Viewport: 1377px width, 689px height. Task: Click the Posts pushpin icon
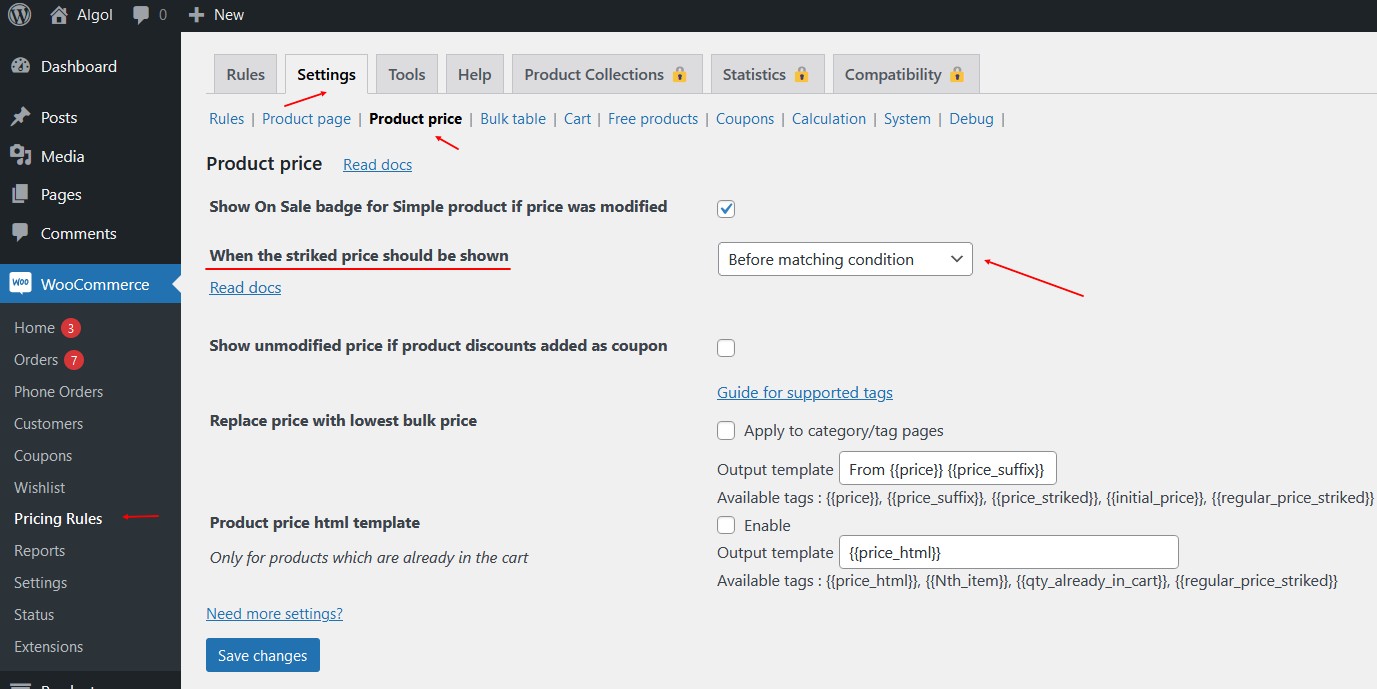click(21, 117)
